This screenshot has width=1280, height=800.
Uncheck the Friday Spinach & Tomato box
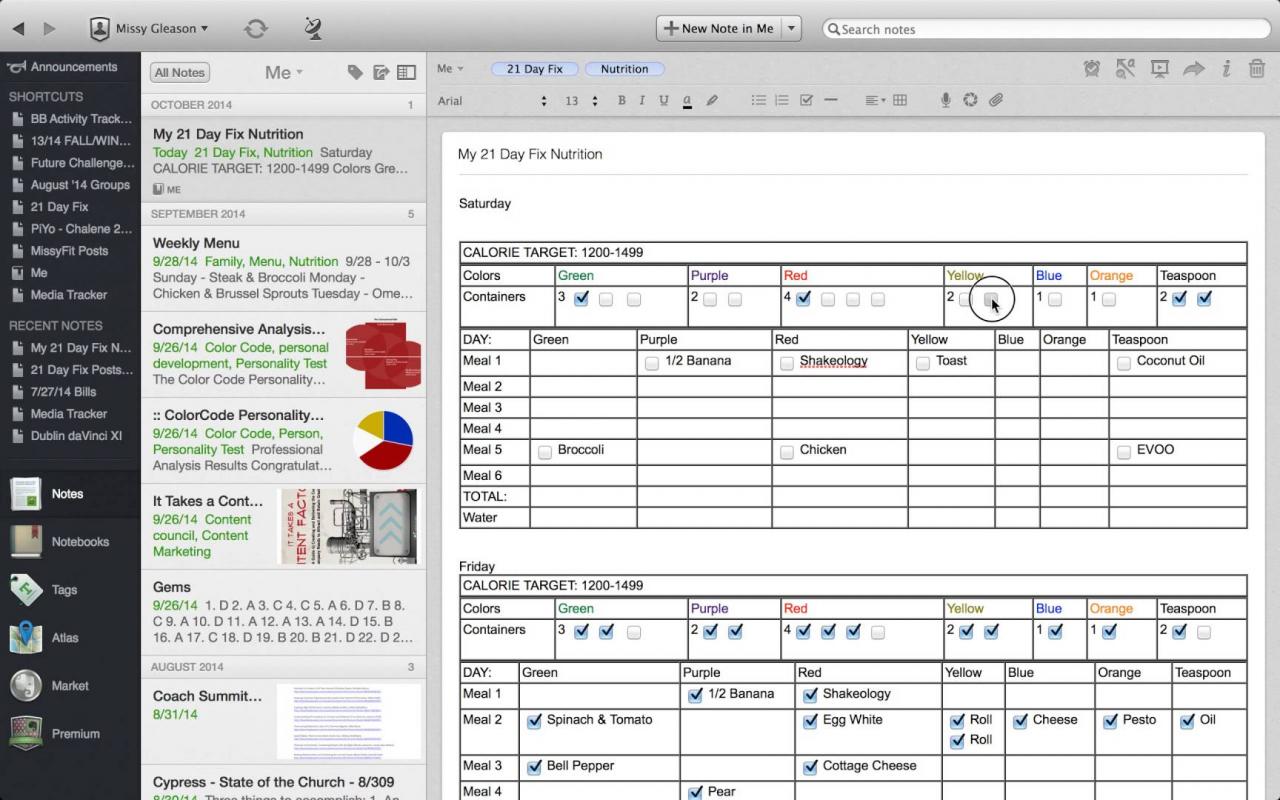tap(534, 721)
